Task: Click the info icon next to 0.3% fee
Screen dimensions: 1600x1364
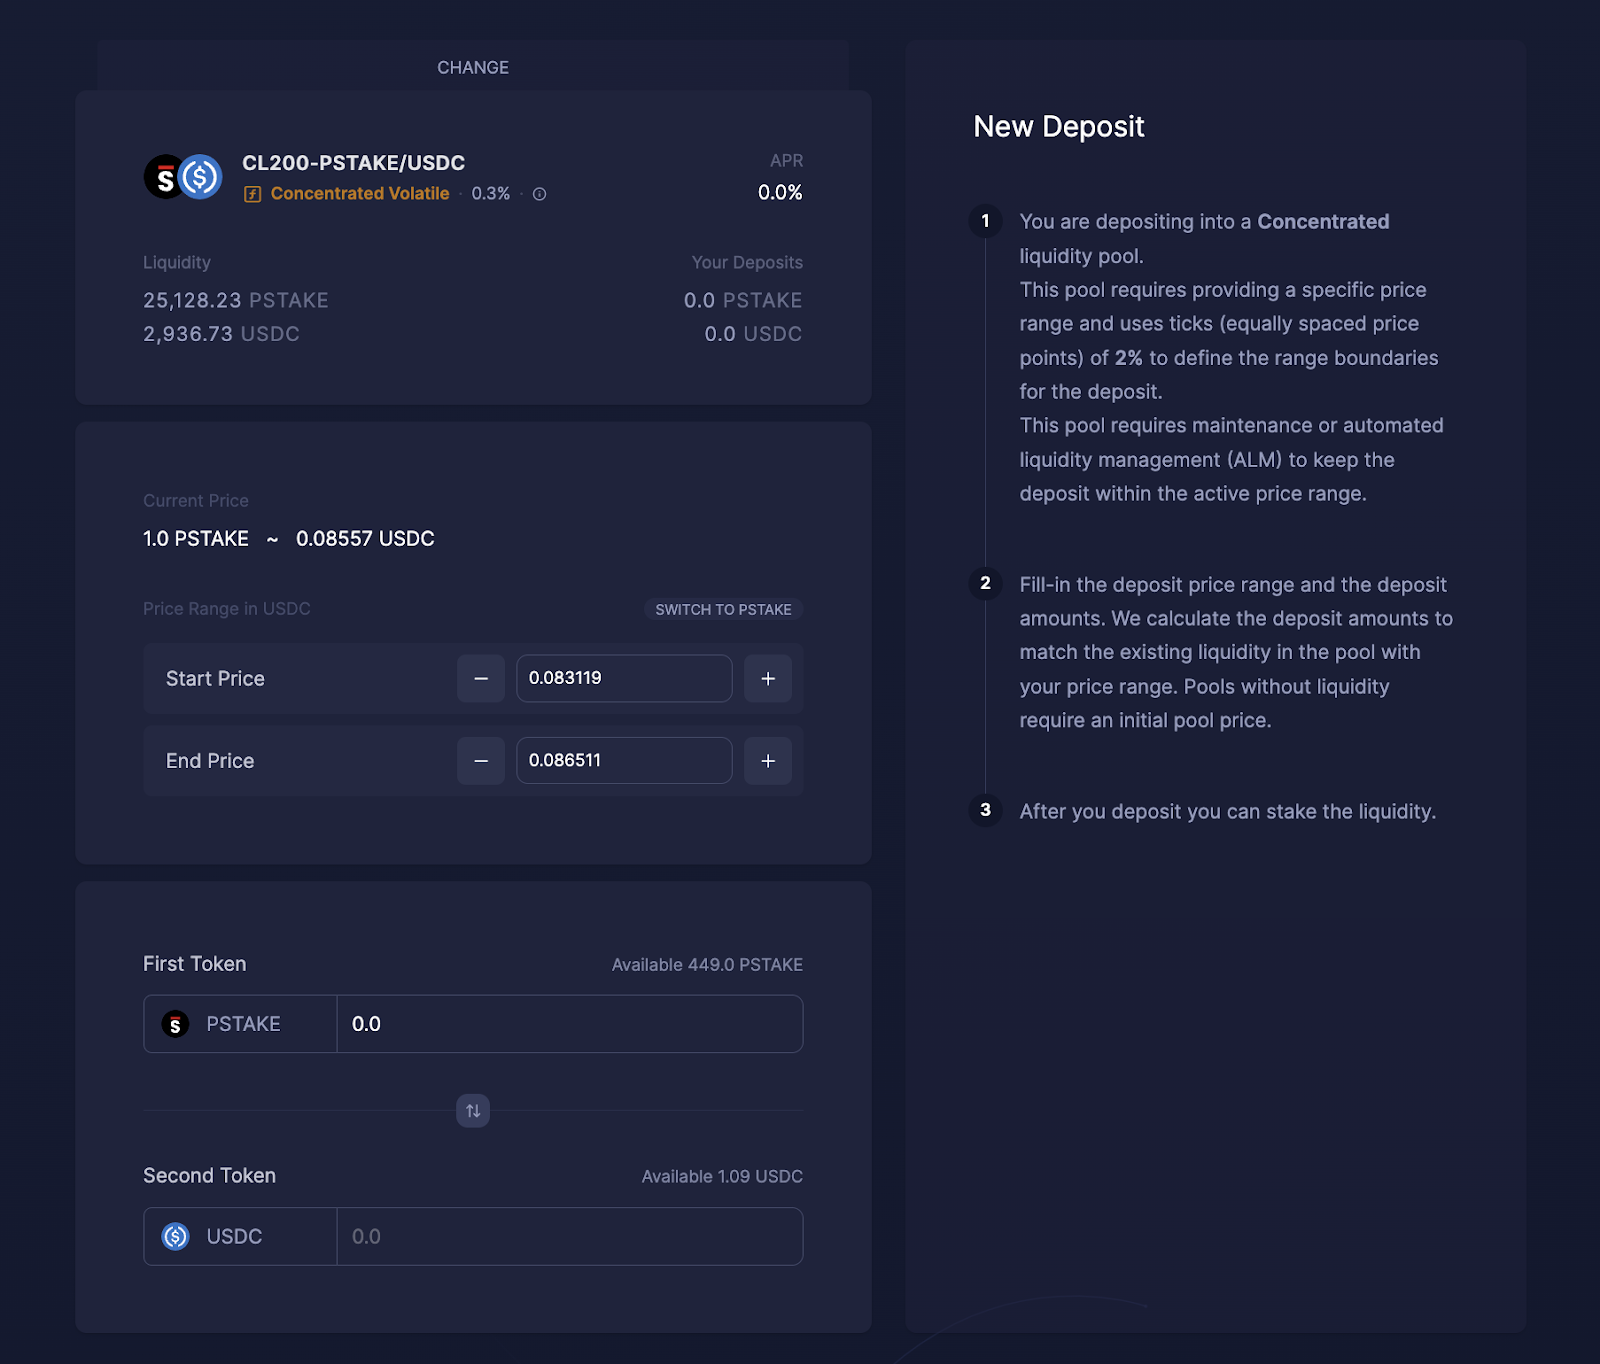Action: 539,194
